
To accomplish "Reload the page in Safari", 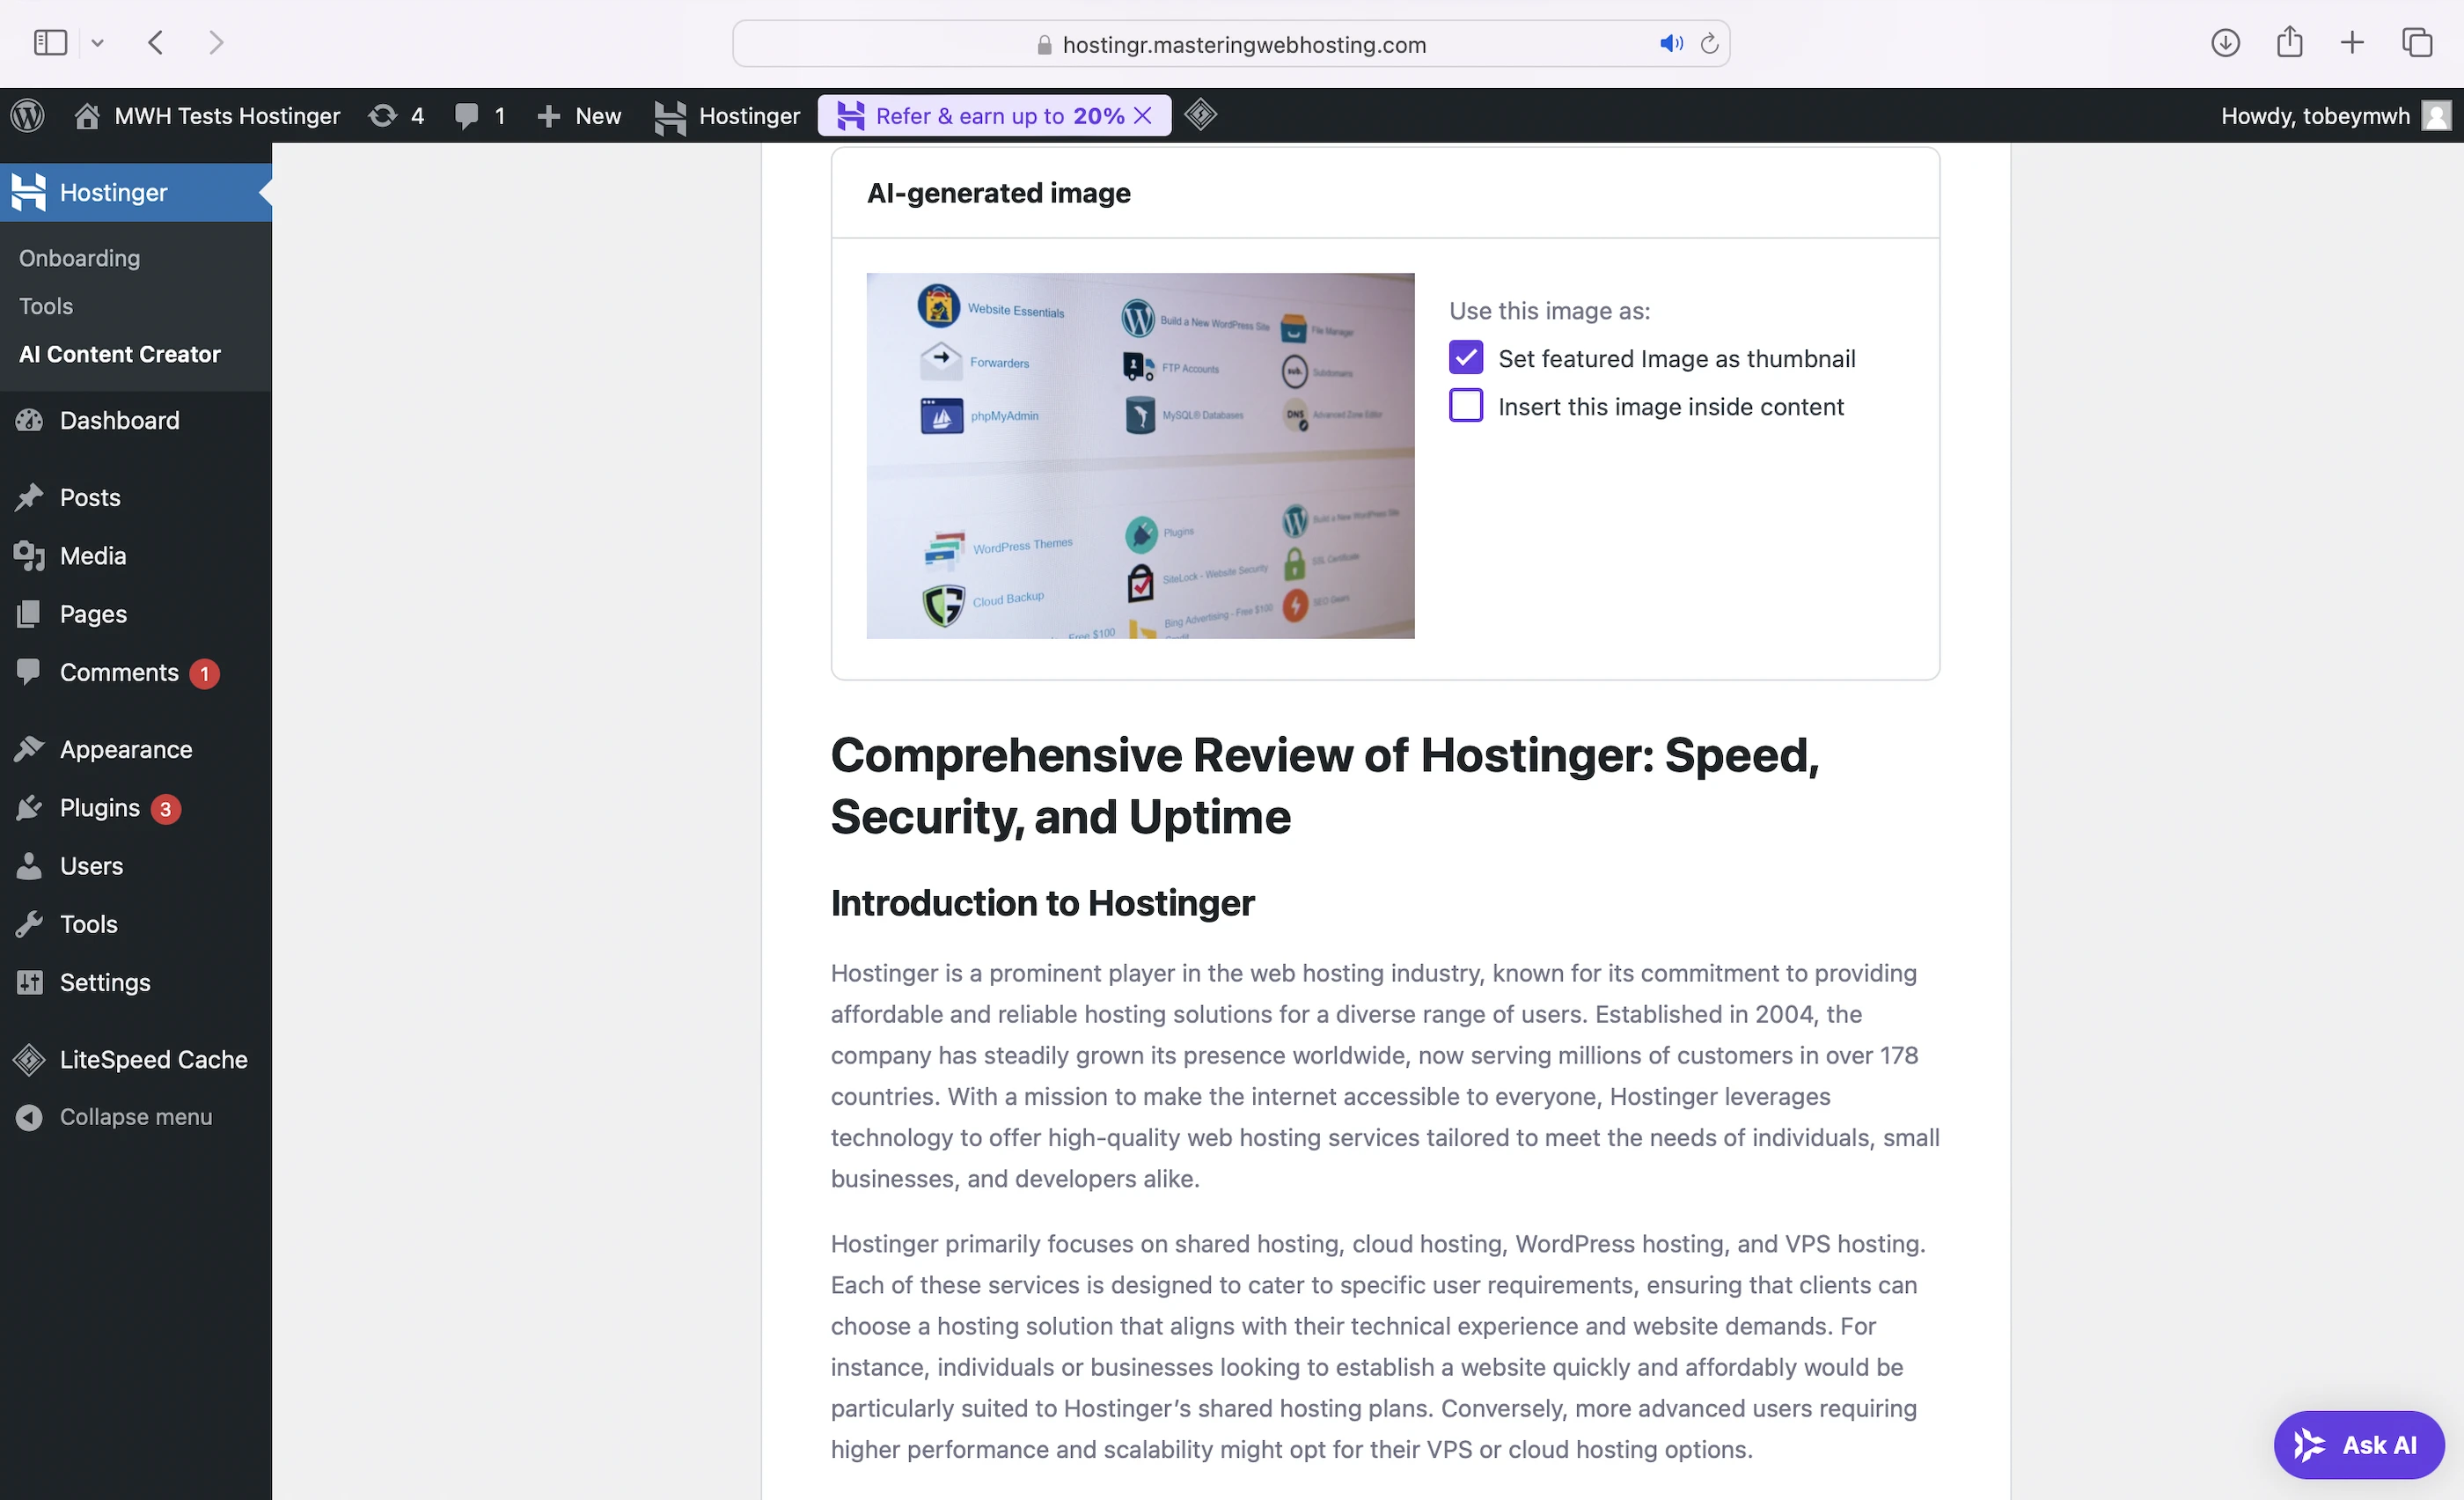I will pyautogui.click(x=1710, y=44).
